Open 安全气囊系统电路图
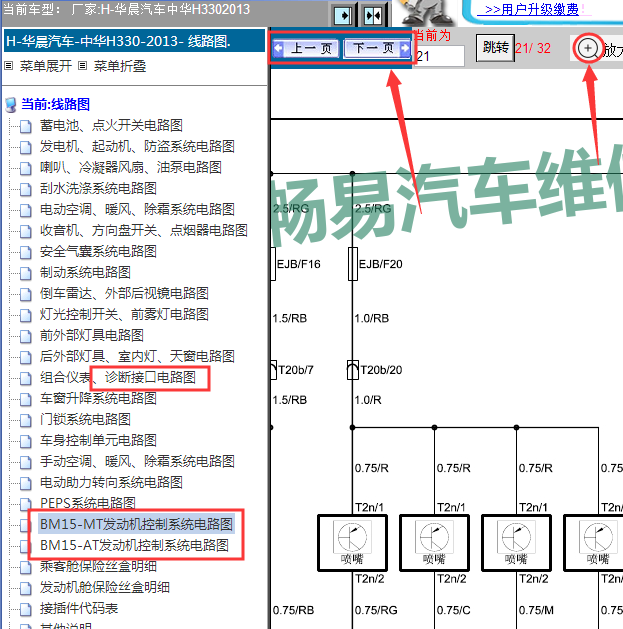Viewport: 623px width, 629px height. 98,251
